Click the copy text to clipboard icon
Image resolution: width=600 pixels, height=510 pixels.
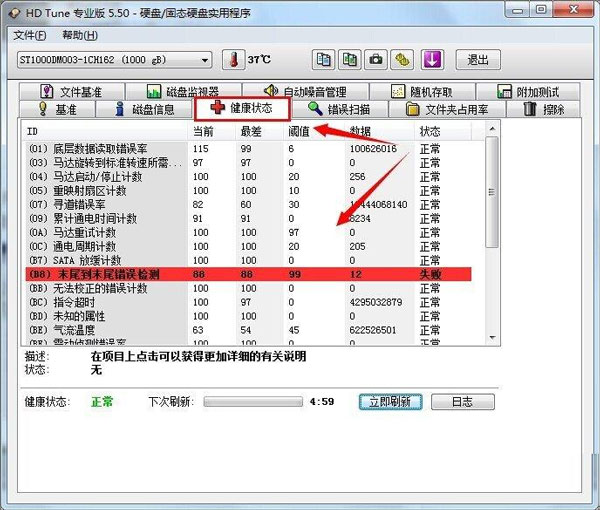coord(323,60)
